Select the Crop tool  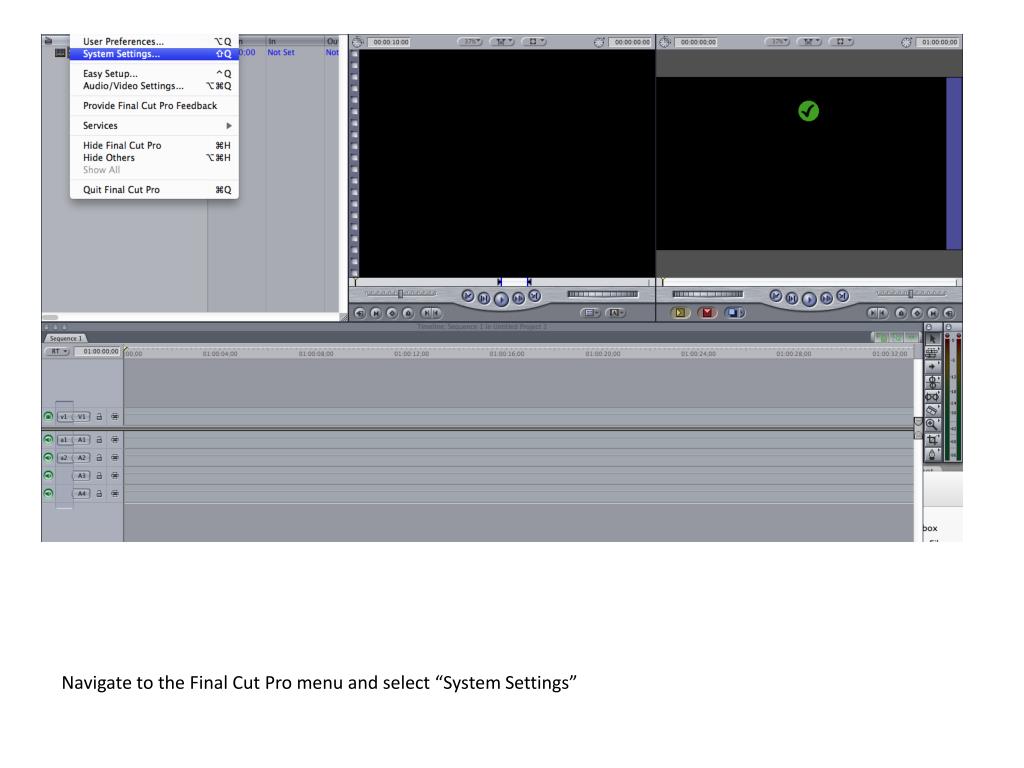(932, 440)
